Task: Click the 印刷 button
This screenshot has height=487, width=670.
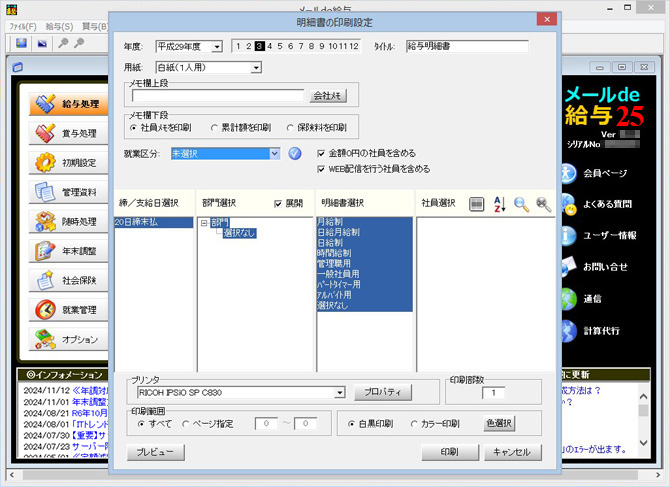Action: (450, 452)
